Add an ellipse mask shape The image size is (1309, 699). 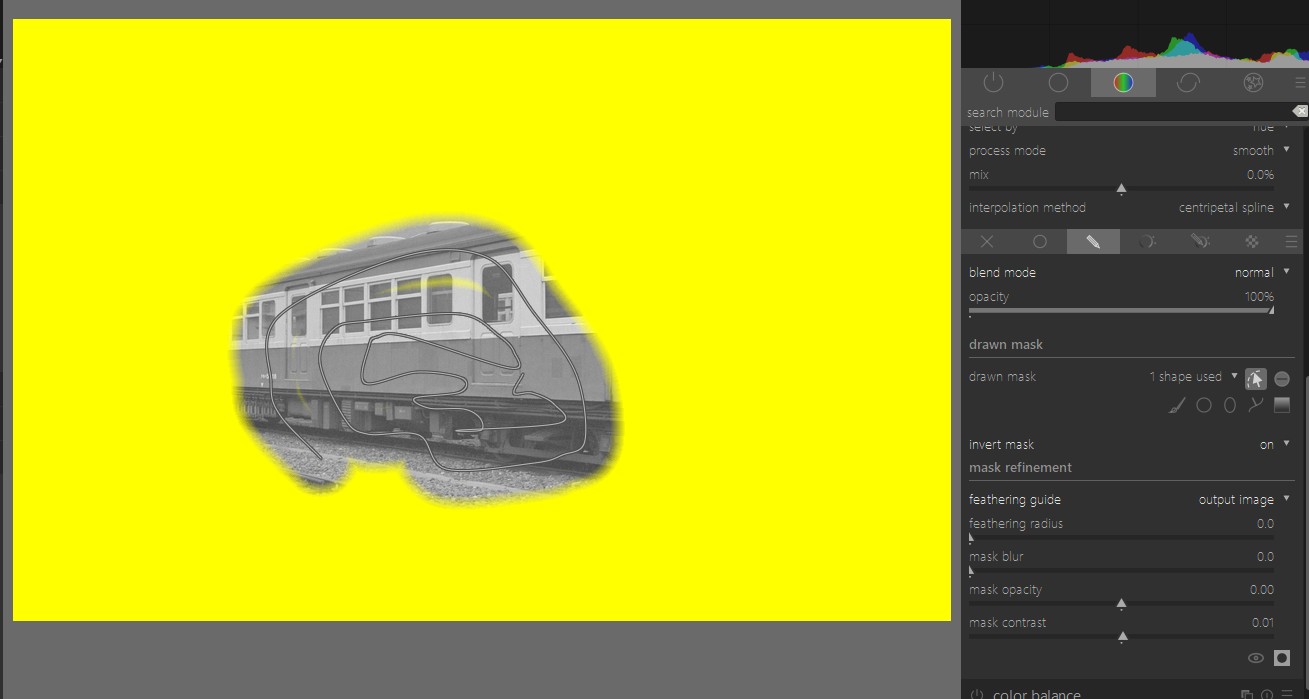tap(1230, 405)
